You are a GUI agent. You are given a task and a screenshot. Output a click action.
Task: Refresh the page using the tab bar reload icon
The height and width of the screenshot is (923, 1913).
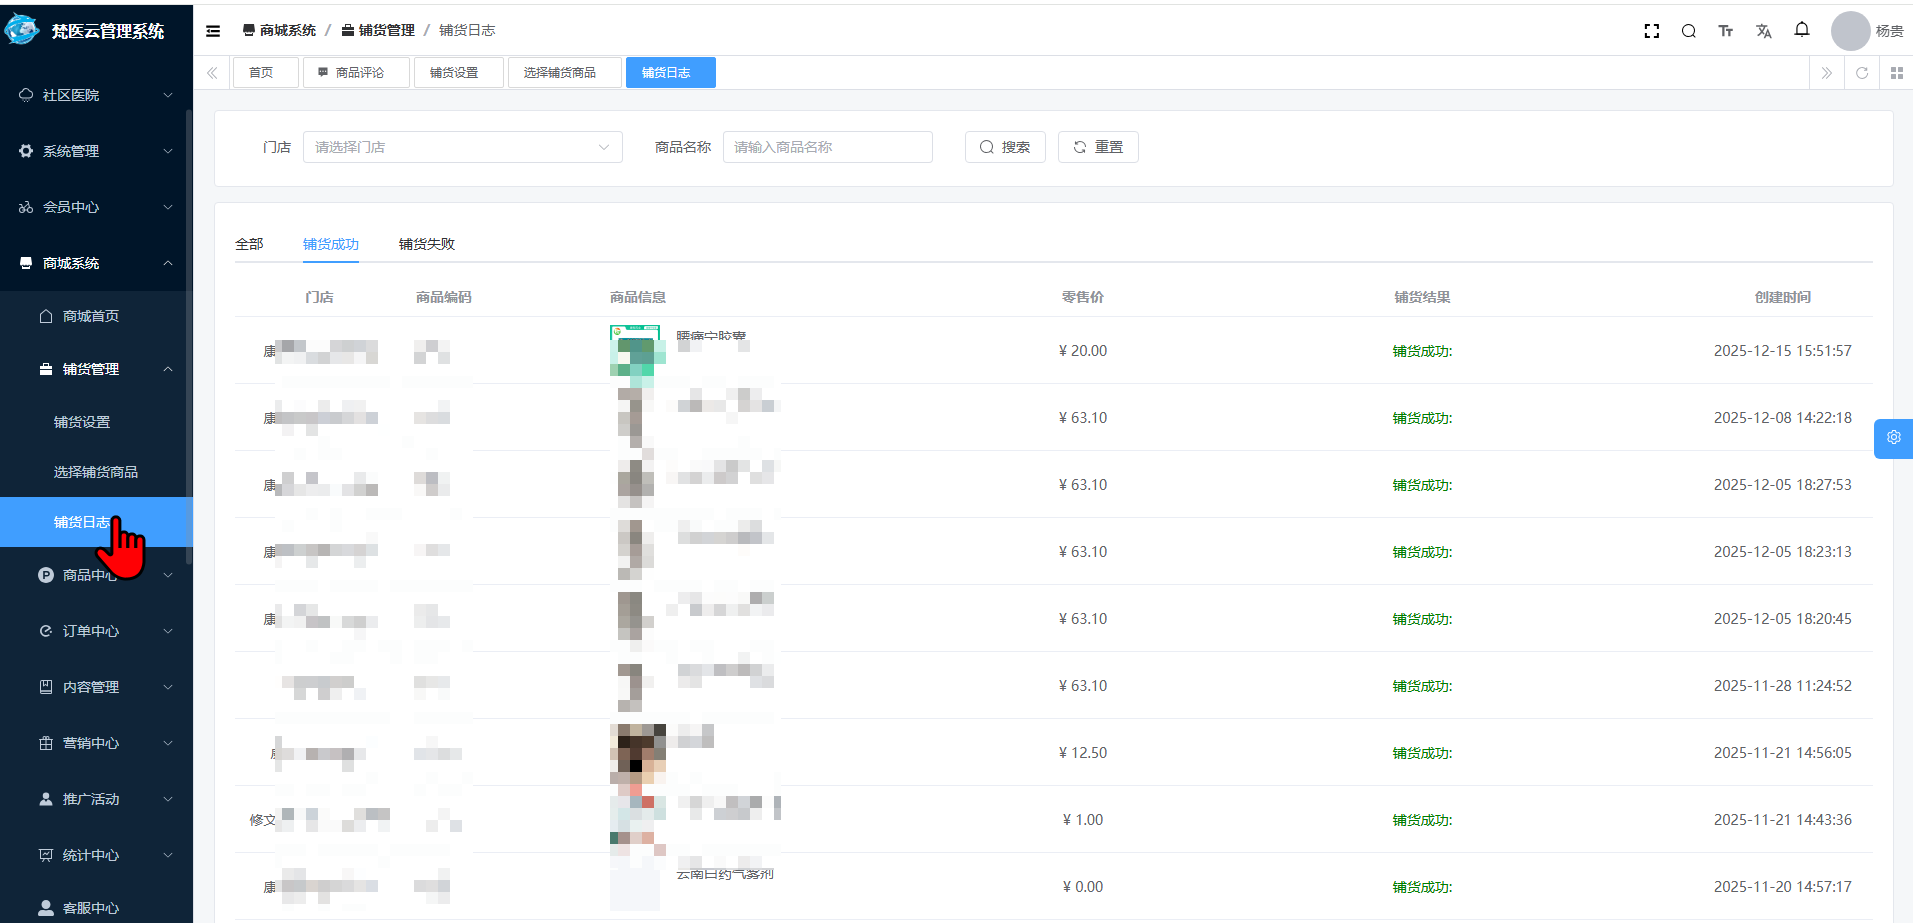pos(1861,73)
